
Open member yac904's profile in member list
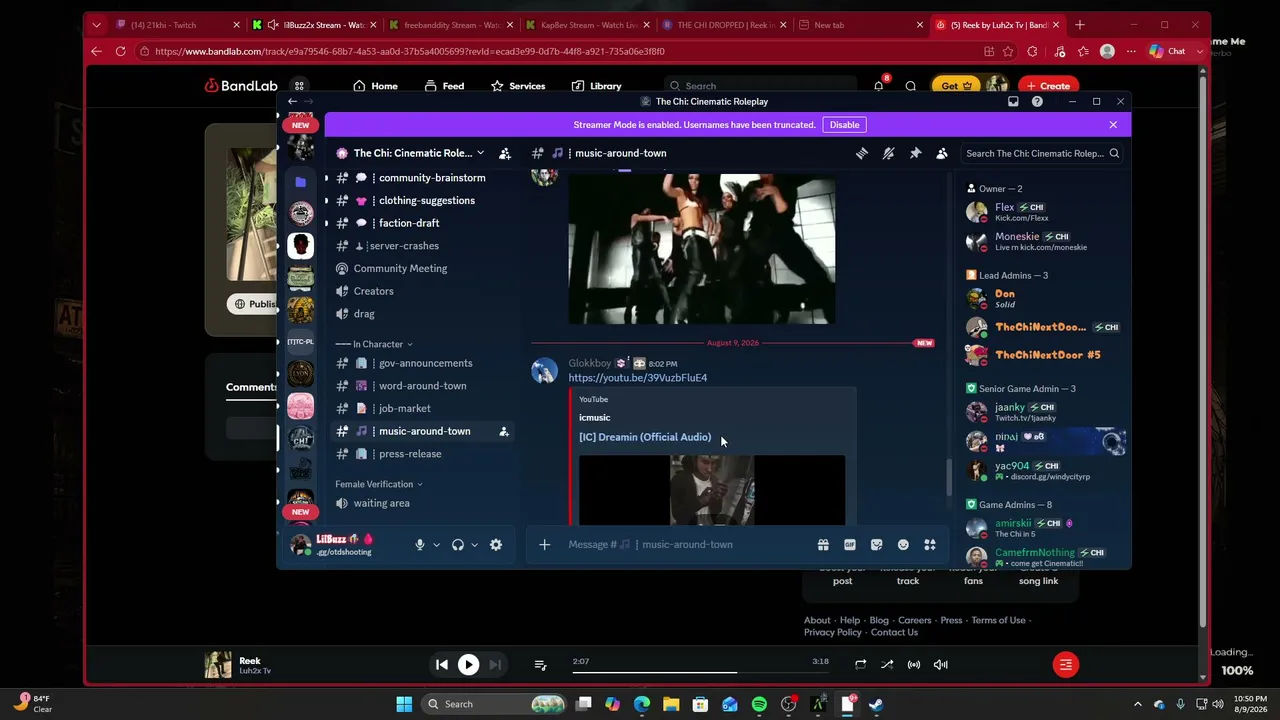point(1045,470)
